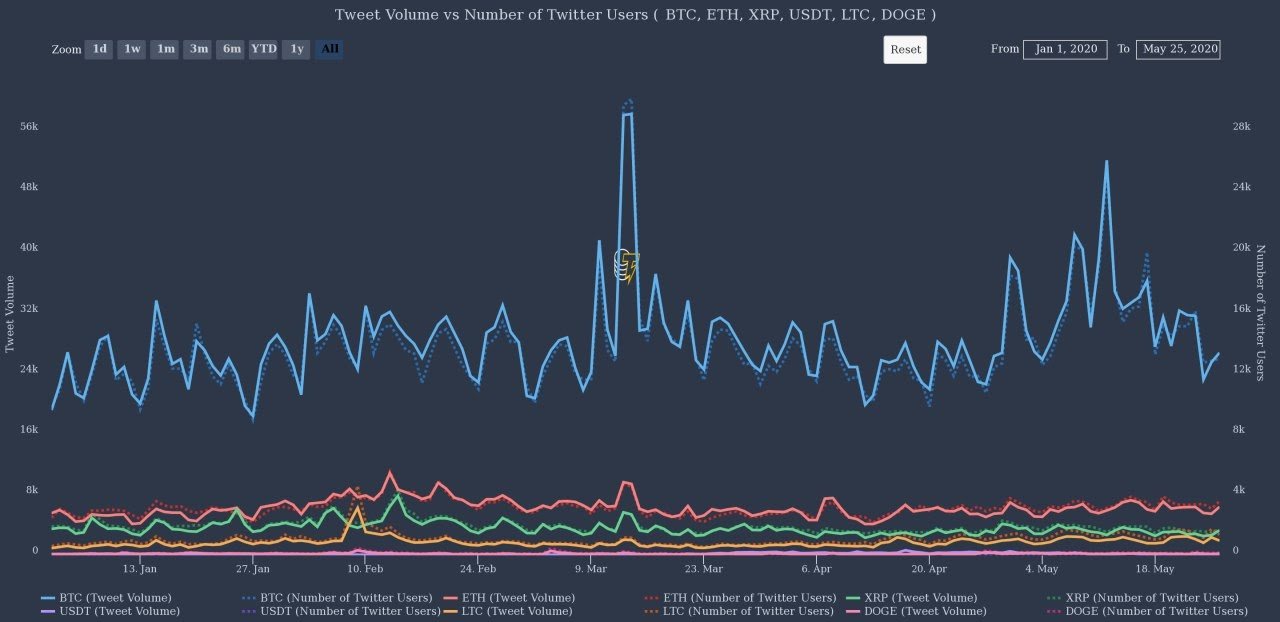Select YTD zoom range
1280x622 pixels.
263,49
